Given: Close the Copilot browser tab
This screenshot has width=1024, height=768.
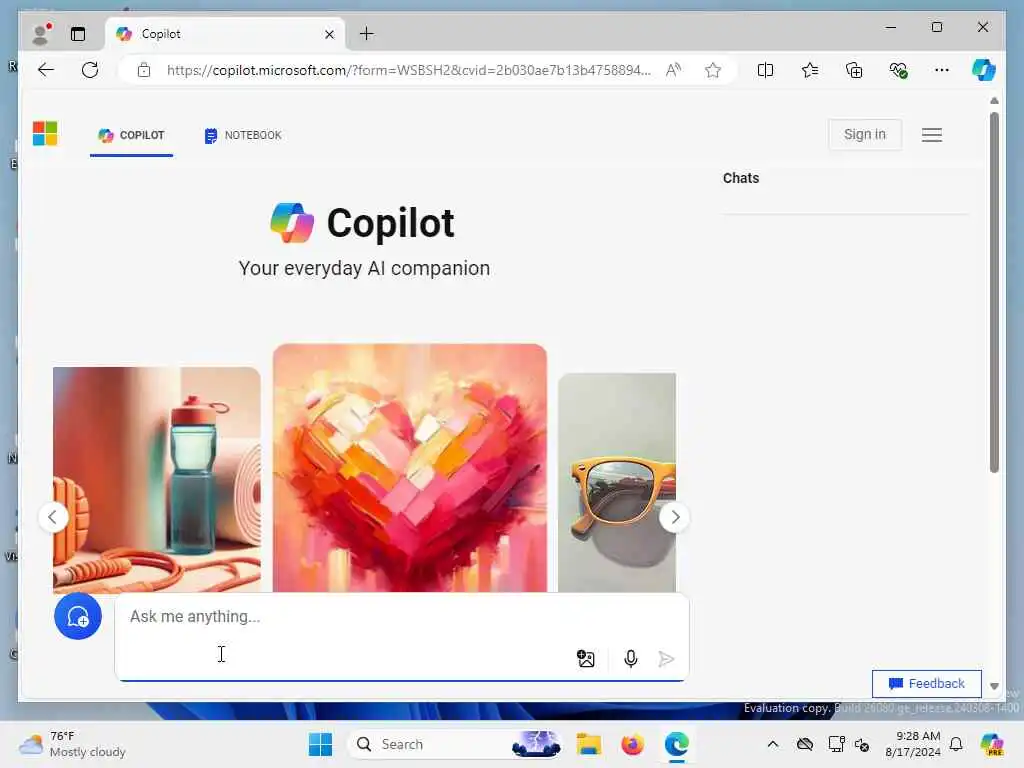Looking at the screenshot, I should click(329, 34).
